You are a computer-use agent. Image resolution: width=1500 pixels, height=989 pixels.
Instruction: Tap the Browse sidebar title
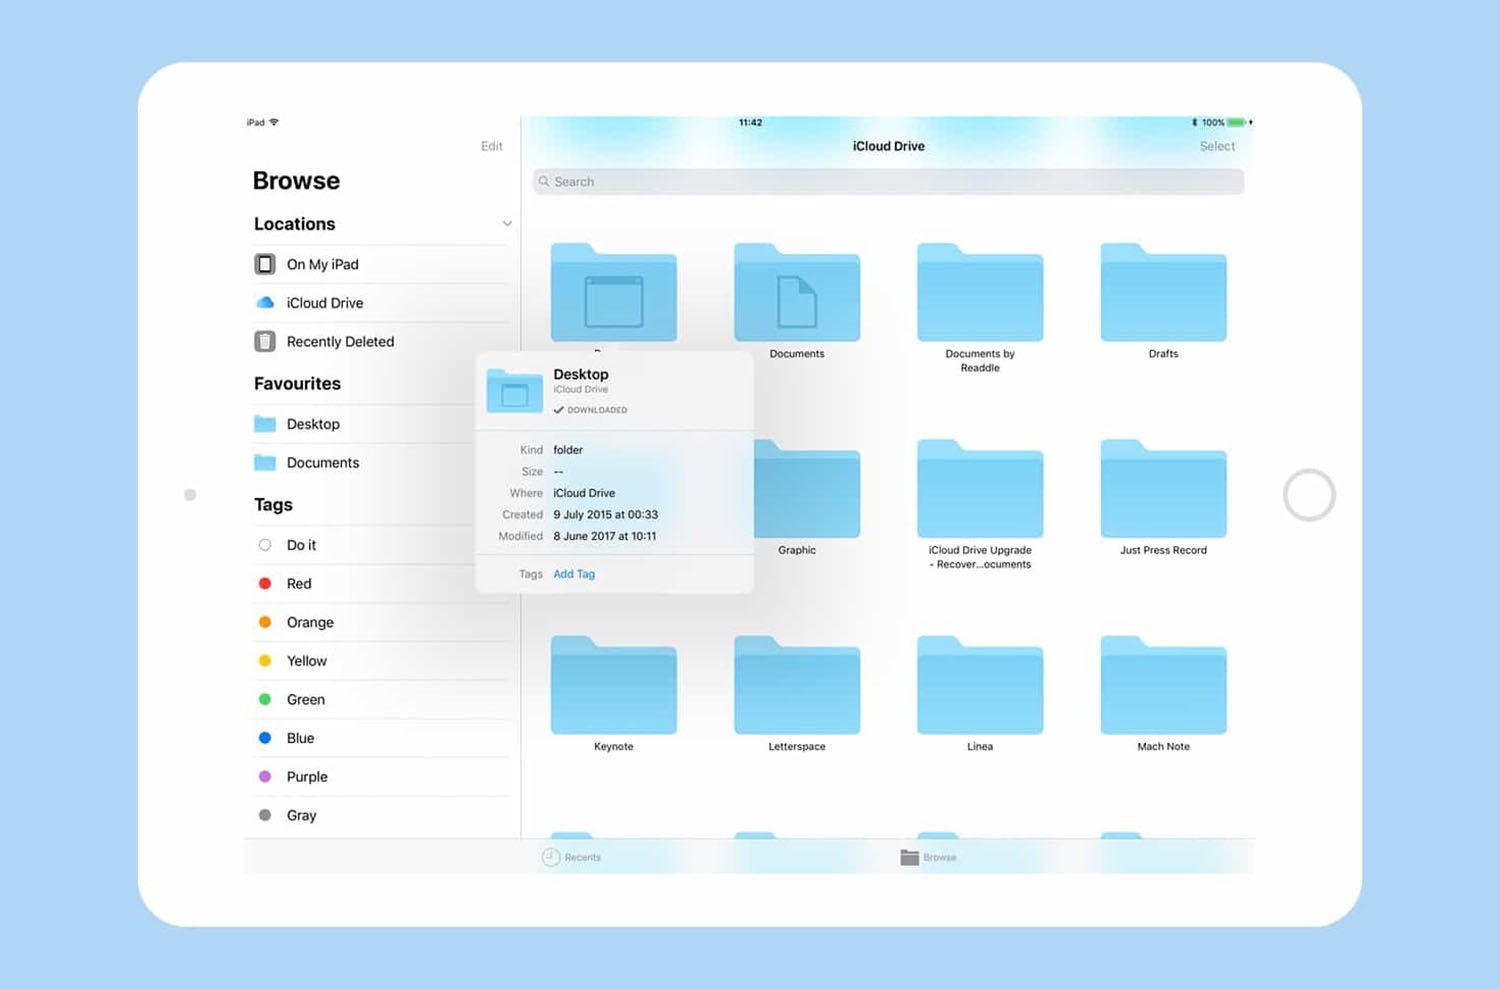296,180
